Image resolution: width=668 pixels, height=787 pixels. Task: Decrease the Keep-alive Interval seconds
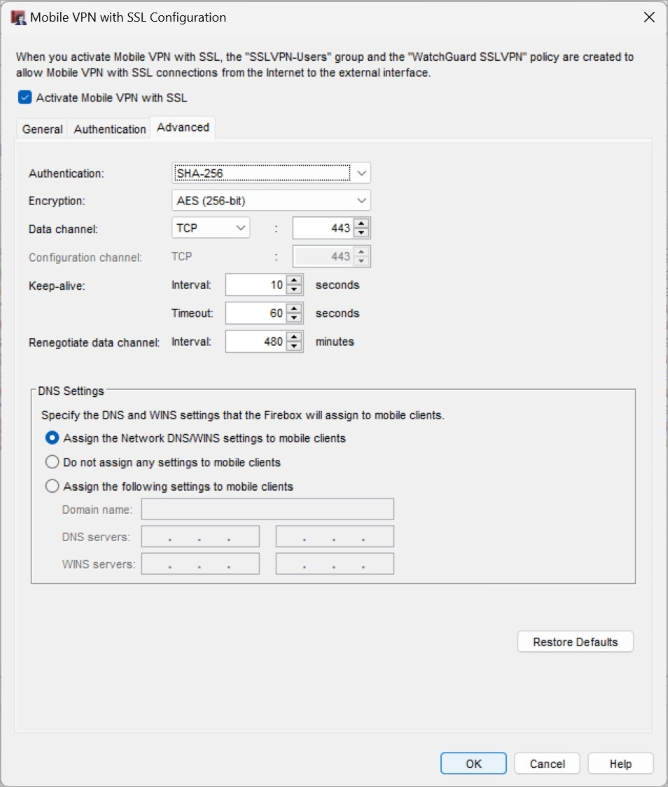(294, 290)
